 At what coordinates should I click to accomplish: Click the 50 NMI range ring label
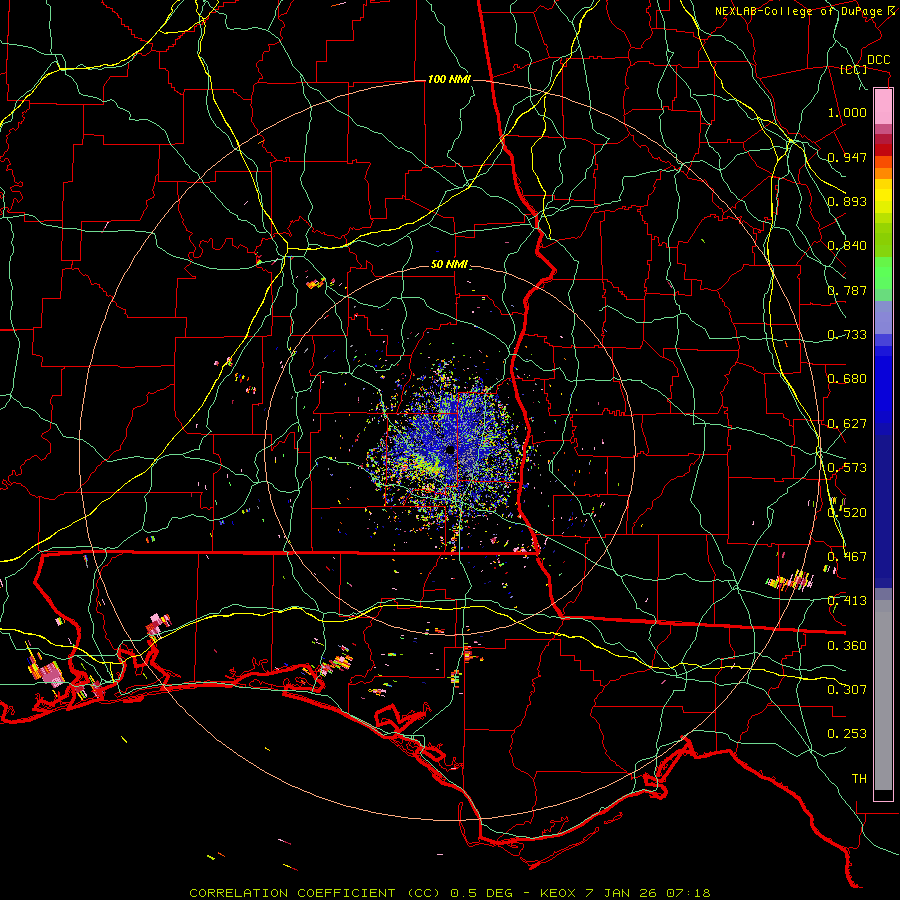tap(449, 265)
